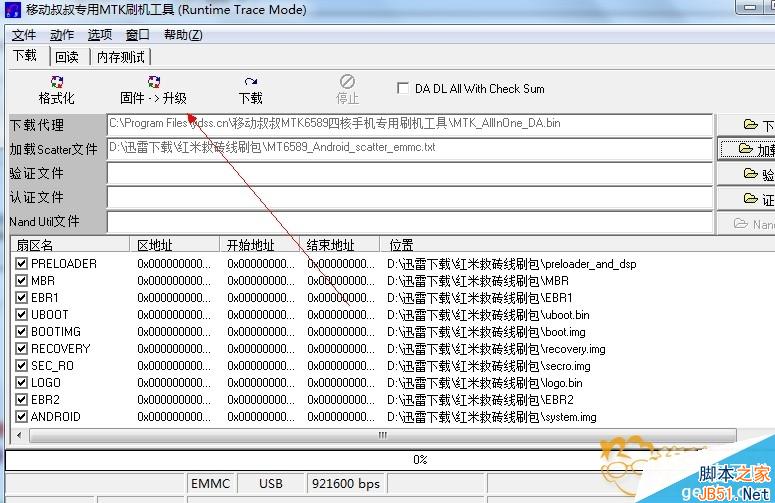Select the preloader_and_dsp file path
Image resolution: width=775 pixels, height=503 pixels.
[x=512, y=264]
